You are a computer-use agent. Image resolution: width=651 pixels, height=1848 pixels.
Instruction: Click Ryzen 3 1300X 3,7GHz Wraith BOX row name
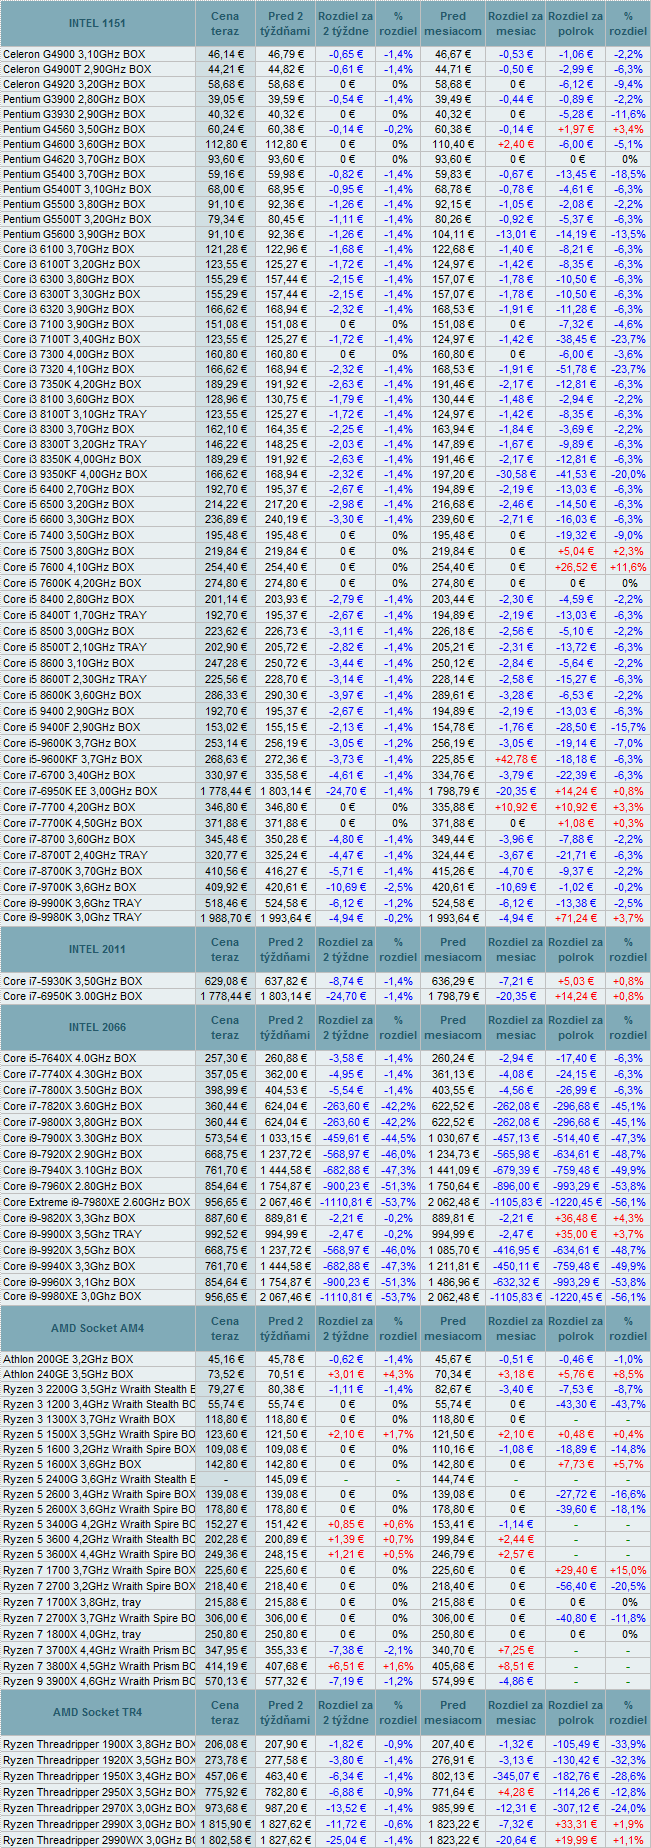(x=89, y=1419)
